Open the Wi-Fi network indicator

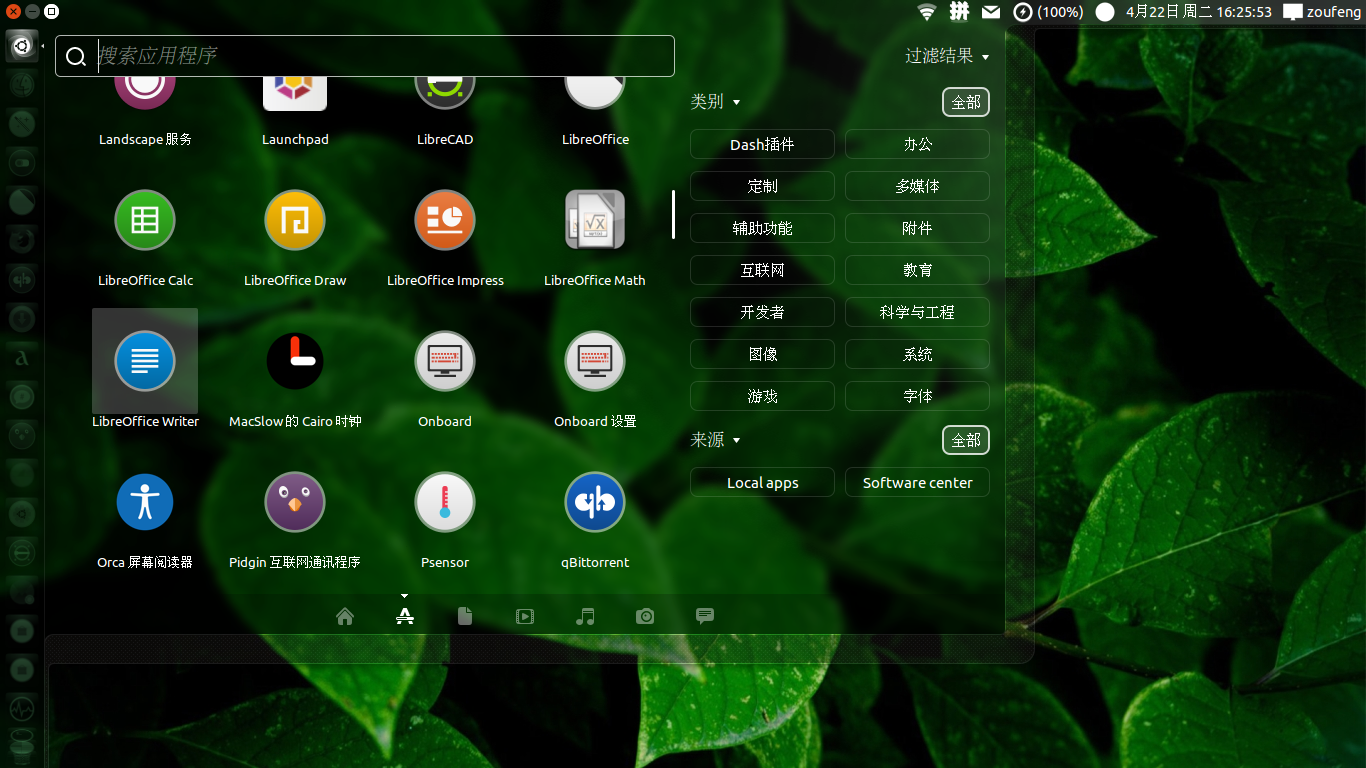point(927,12)
